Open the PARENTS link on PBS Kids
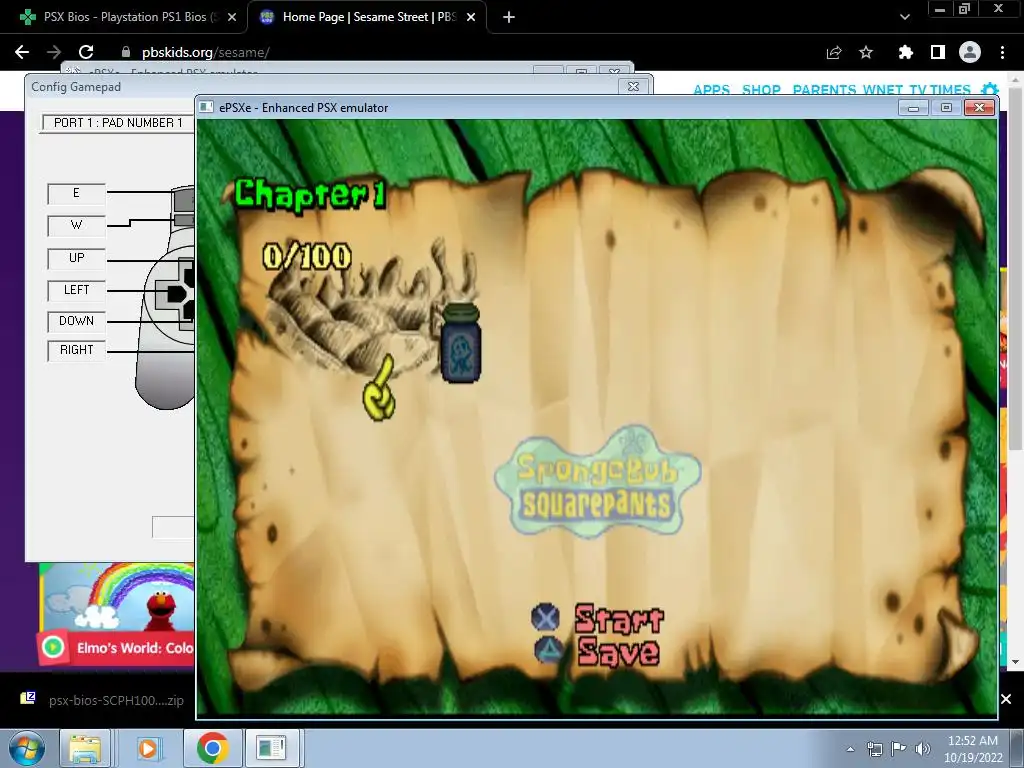Image resolution: width=1024 pixels, height=768 pixels. click(824, 90)
